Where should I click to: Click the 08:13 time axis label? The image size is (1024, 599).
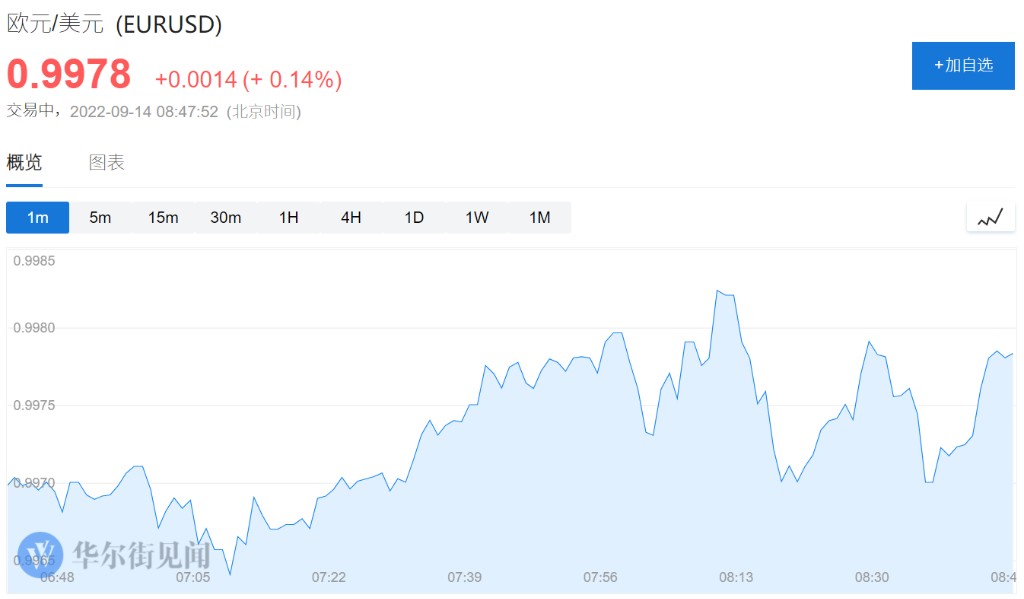[736, 577]
